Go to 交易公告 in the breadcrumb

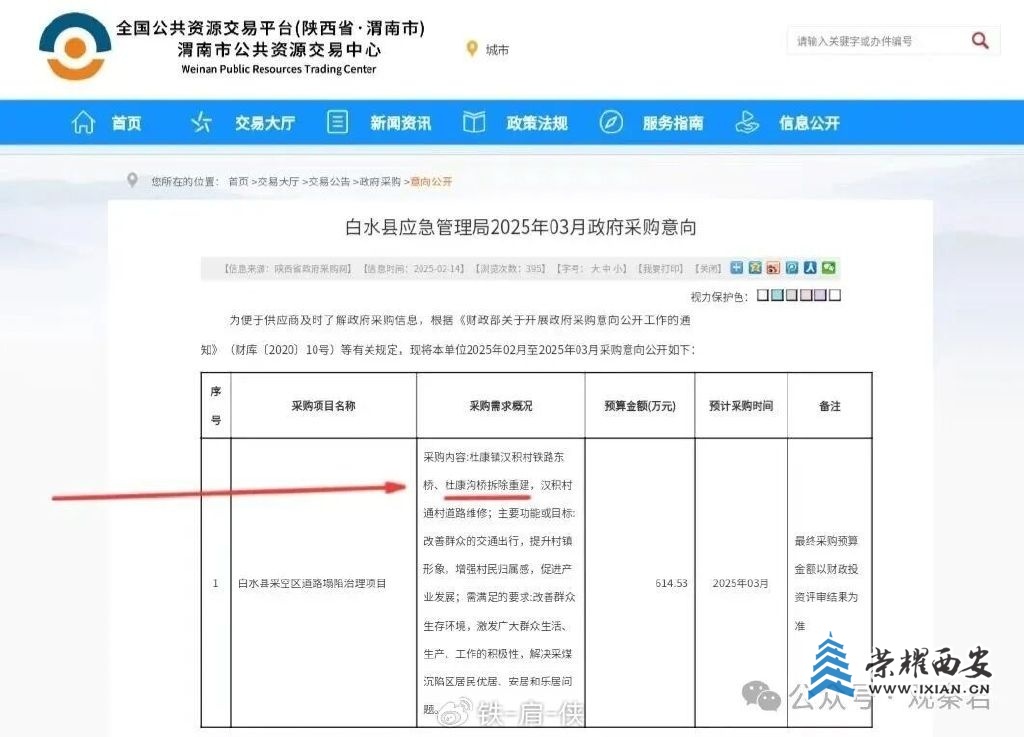point(329,182)
